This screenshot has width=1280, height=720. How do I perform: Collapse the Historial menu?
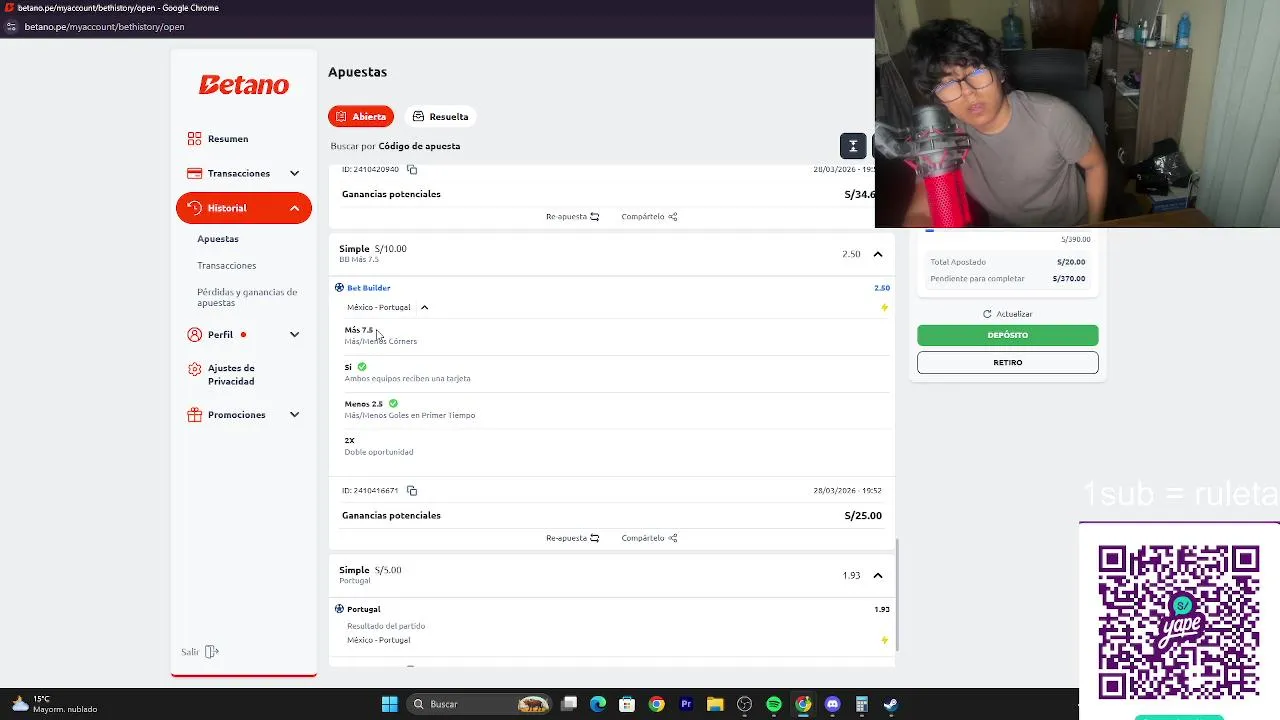(244, 208)
